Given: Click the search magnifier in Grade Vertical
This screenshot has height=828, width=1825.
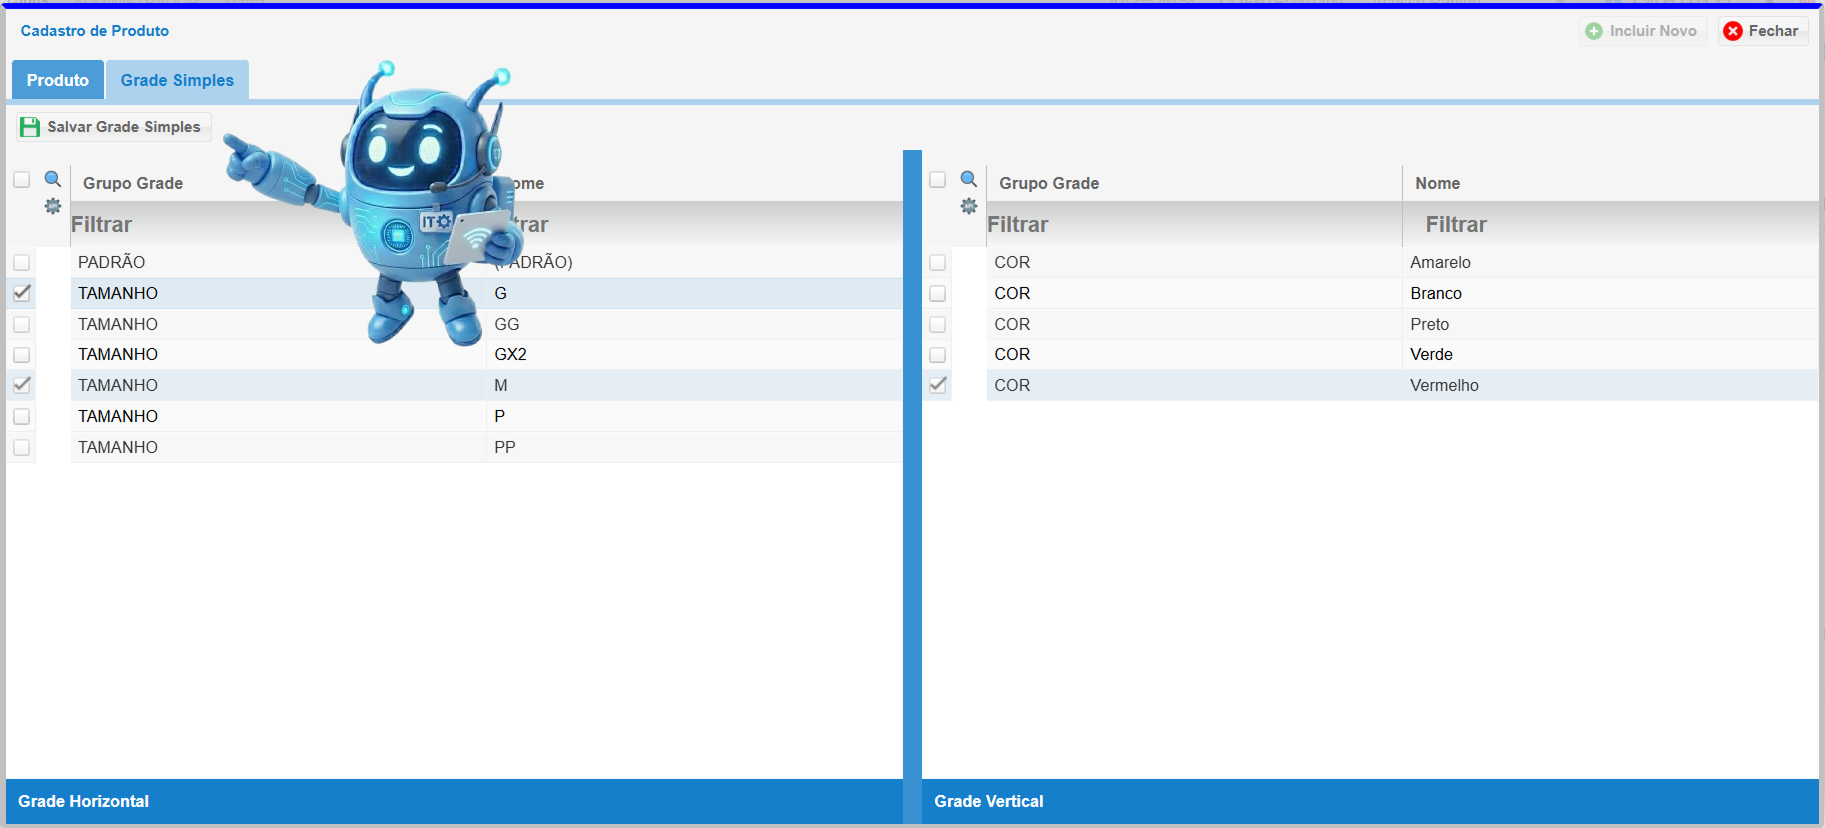Looking at the screenshot, I should tap(969, 179).
